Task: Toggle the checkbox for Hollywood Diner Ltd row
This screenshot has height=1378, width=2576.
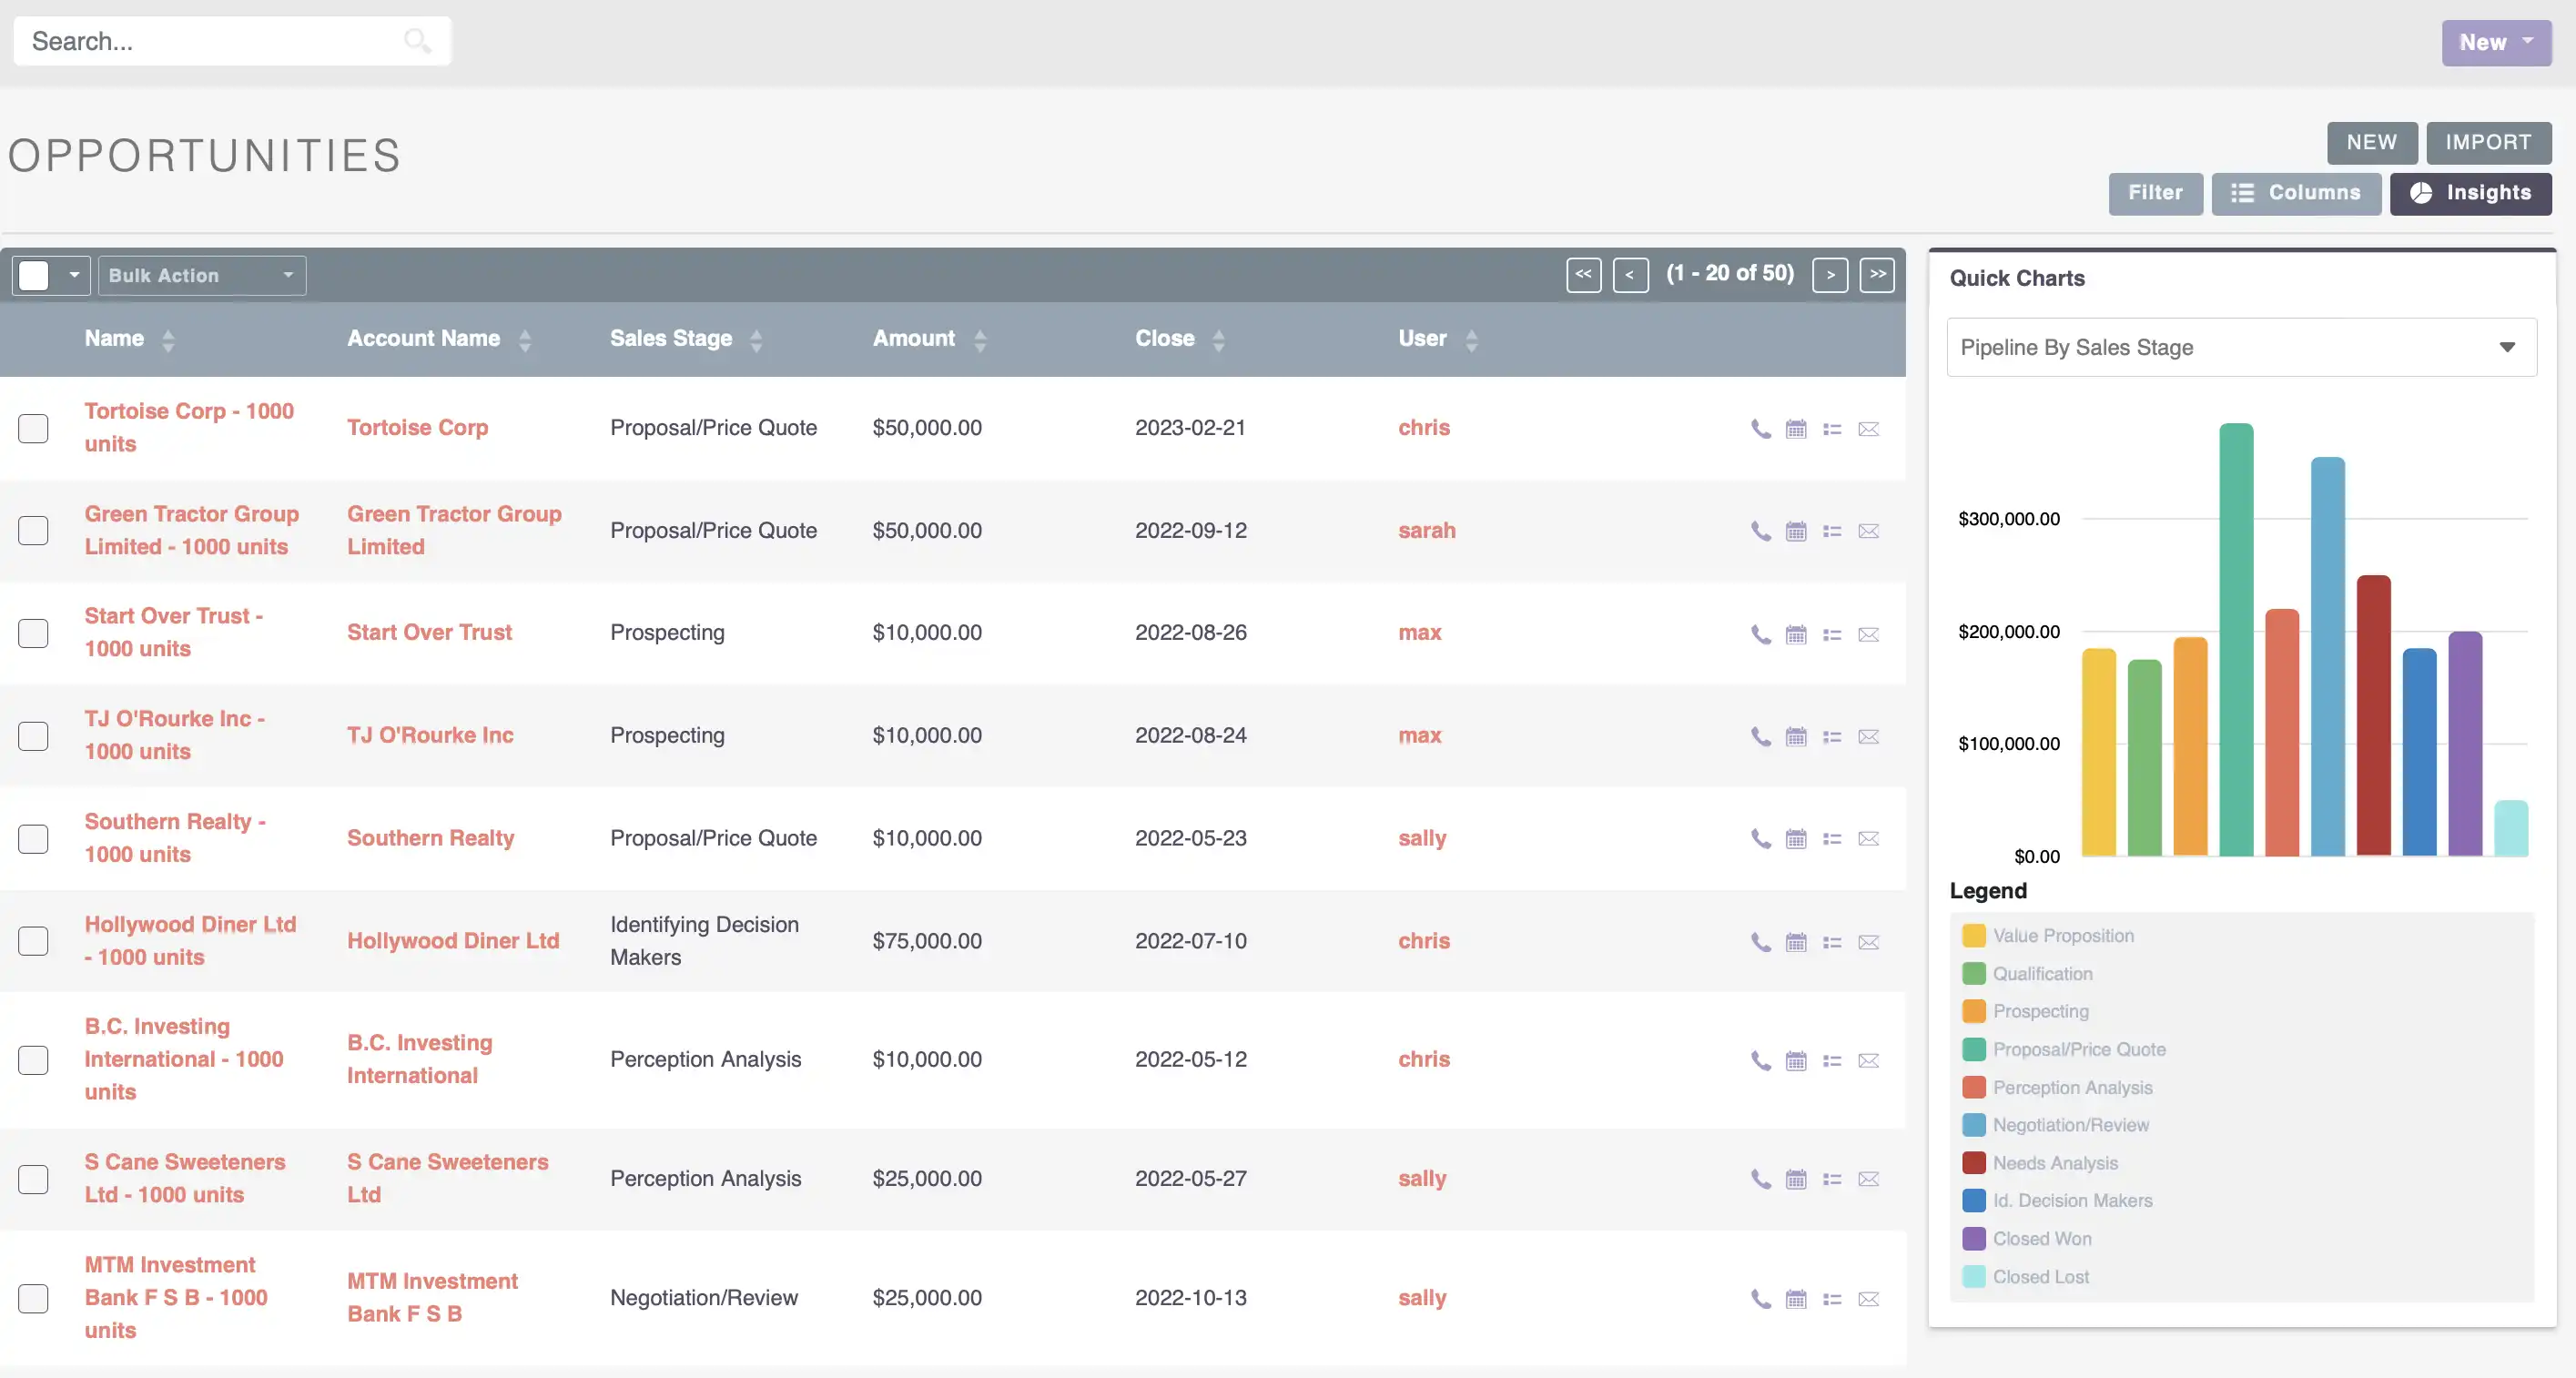Action: pos(34,942)
